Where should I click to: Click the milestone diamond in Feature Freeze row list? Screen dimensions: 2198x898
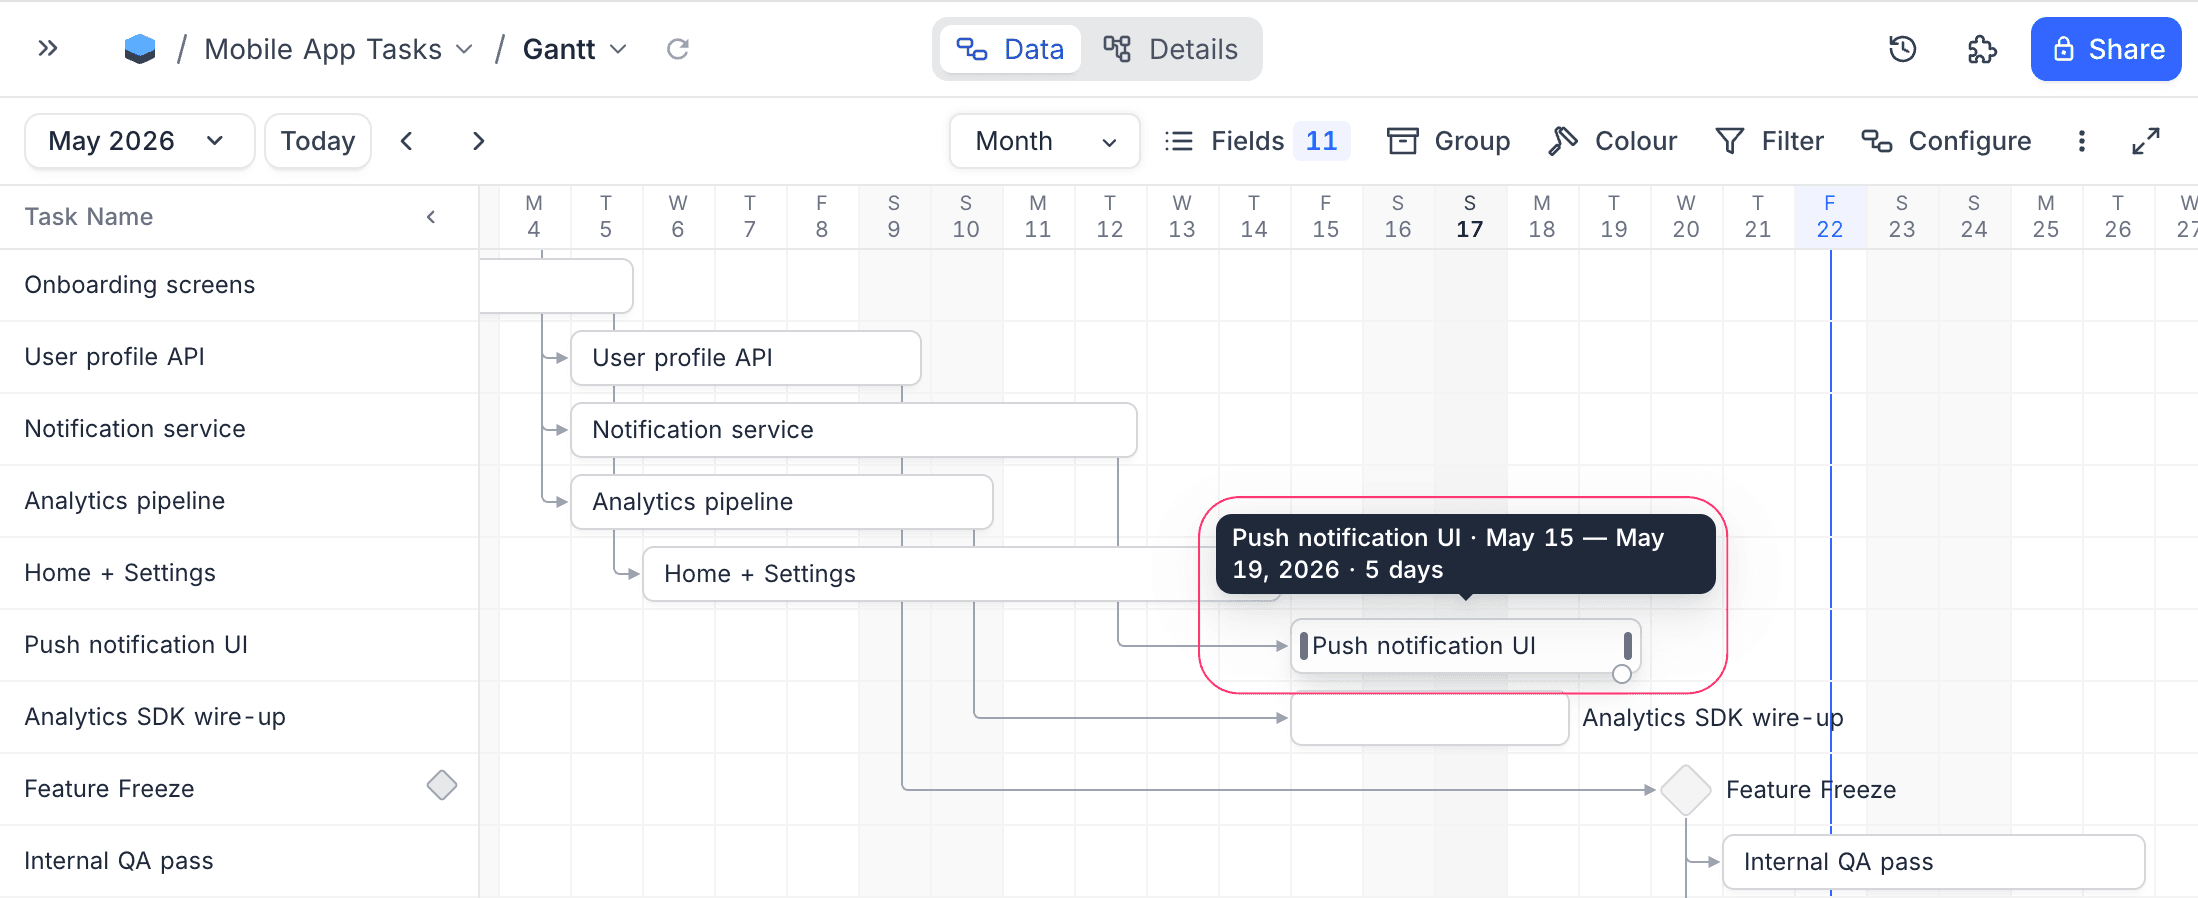click(442, 785)
